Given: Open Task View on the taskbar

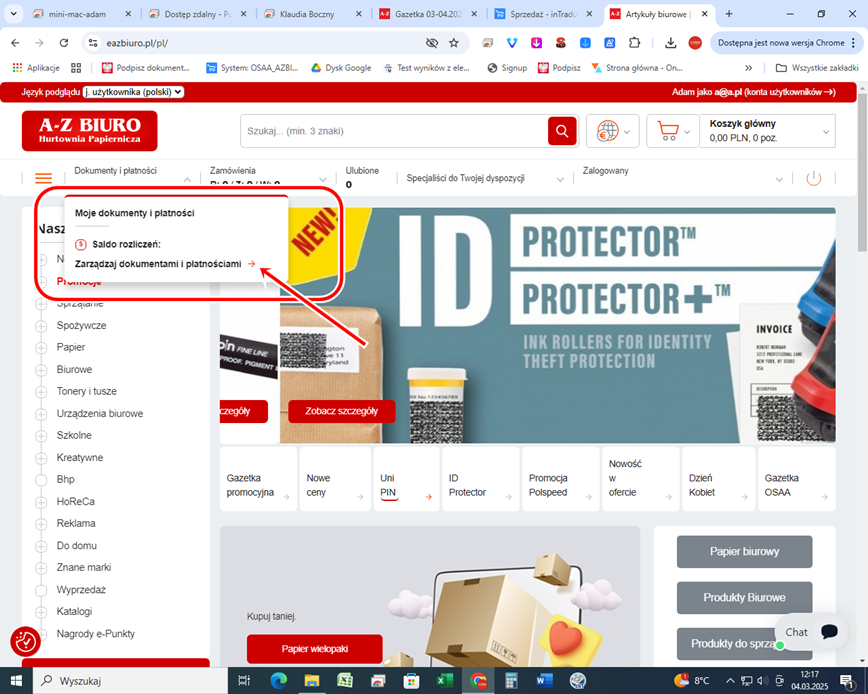Looking at the screenshot, I should [x=244, y=681].
